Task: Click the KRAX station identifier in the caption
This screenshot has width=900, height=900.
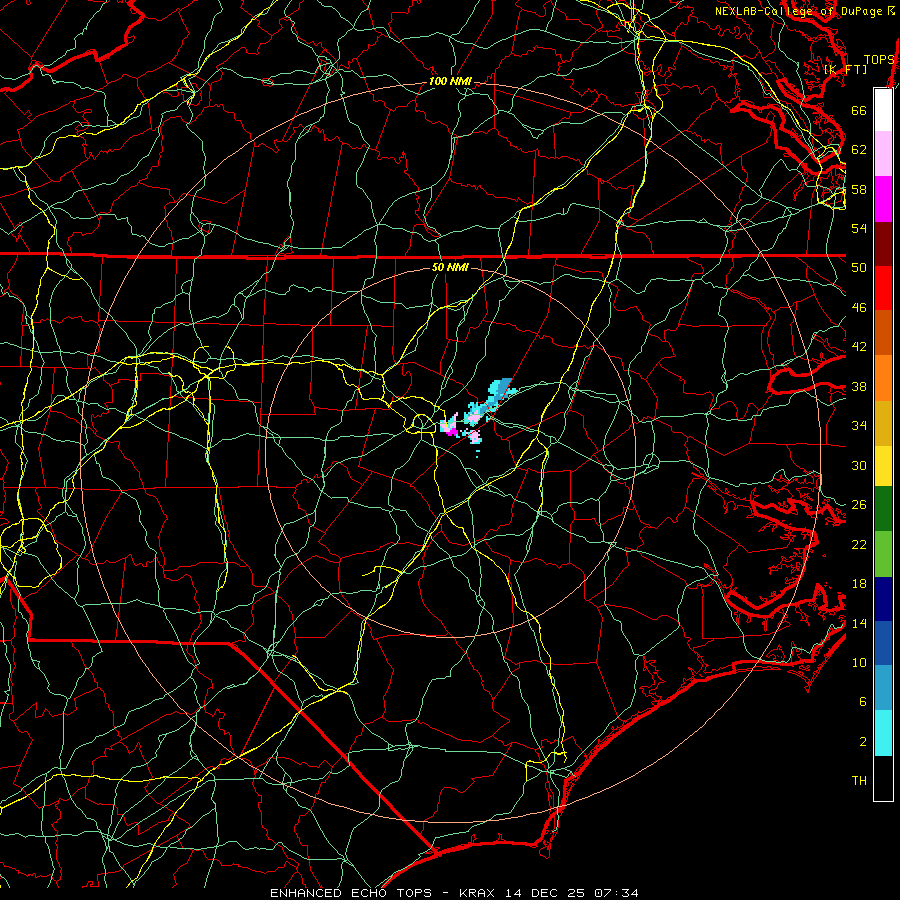Action: 479,893
